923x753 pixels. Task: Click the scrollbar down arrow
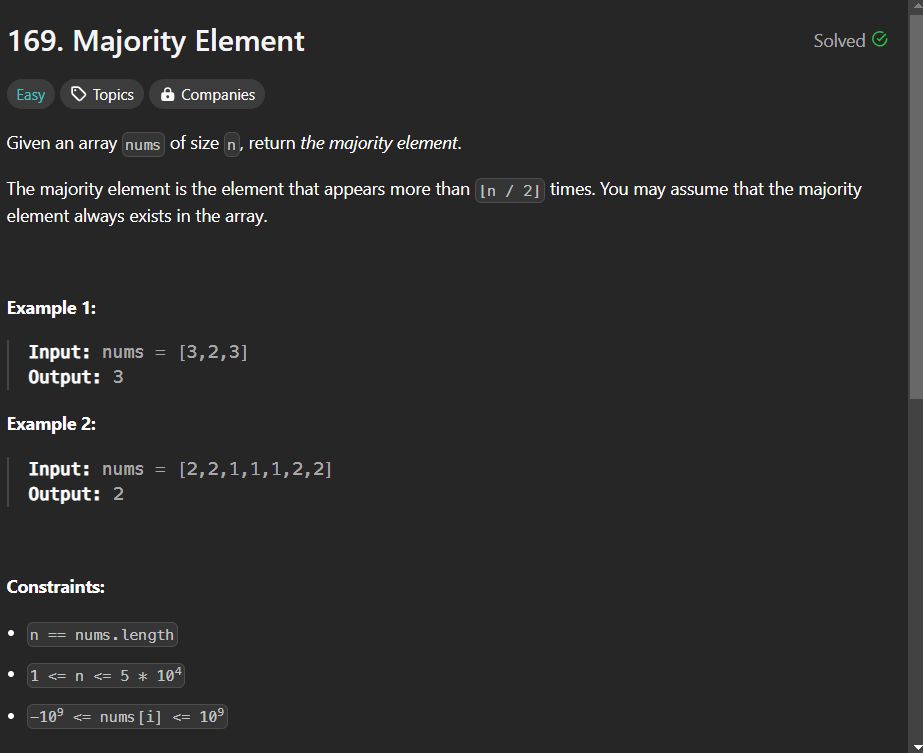point(915,748)
